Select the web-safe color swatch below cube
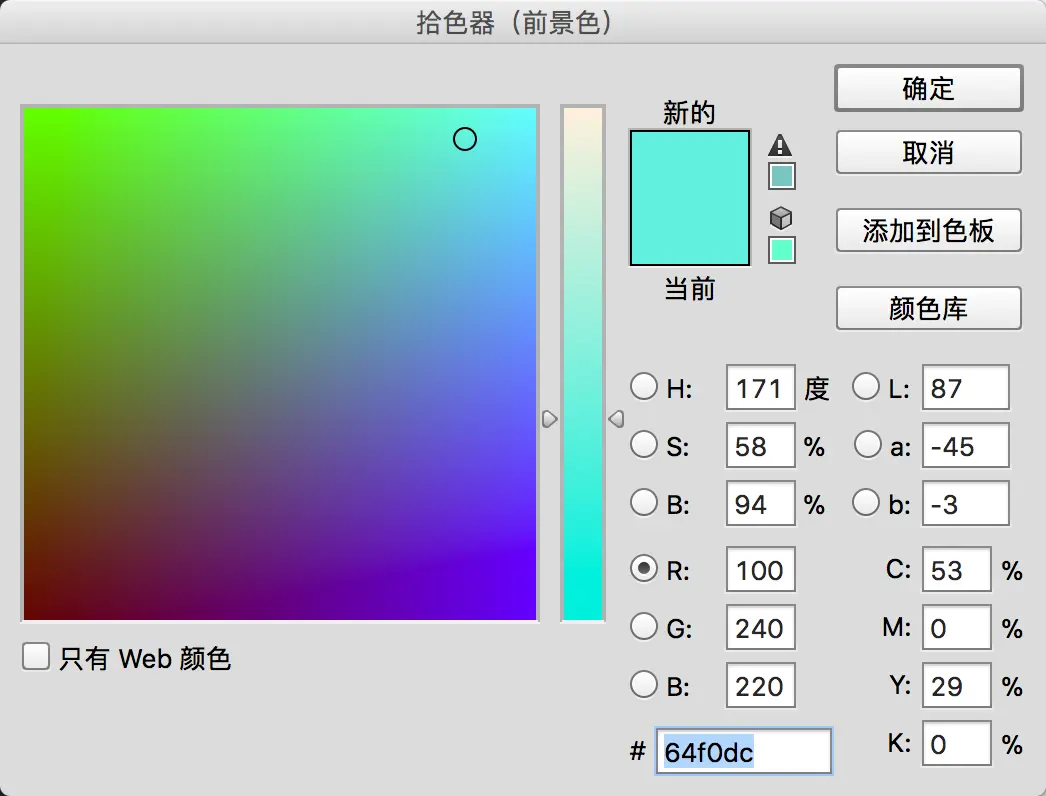1046x796 pixels. click(782, 251)
